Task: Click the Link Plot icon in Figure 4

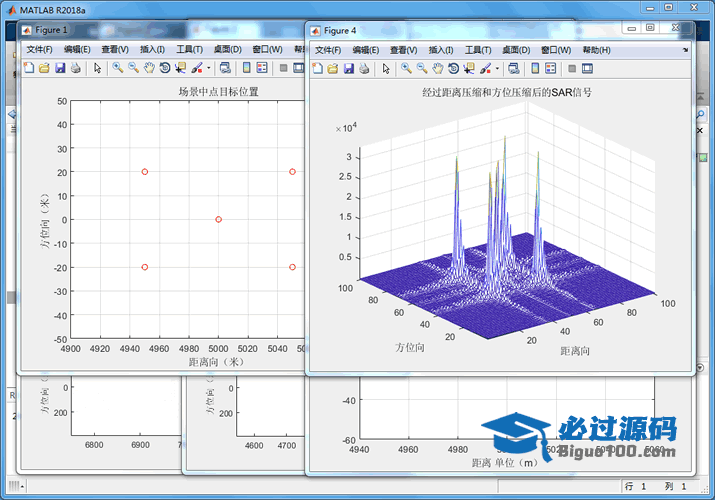Action: [513, 69]
